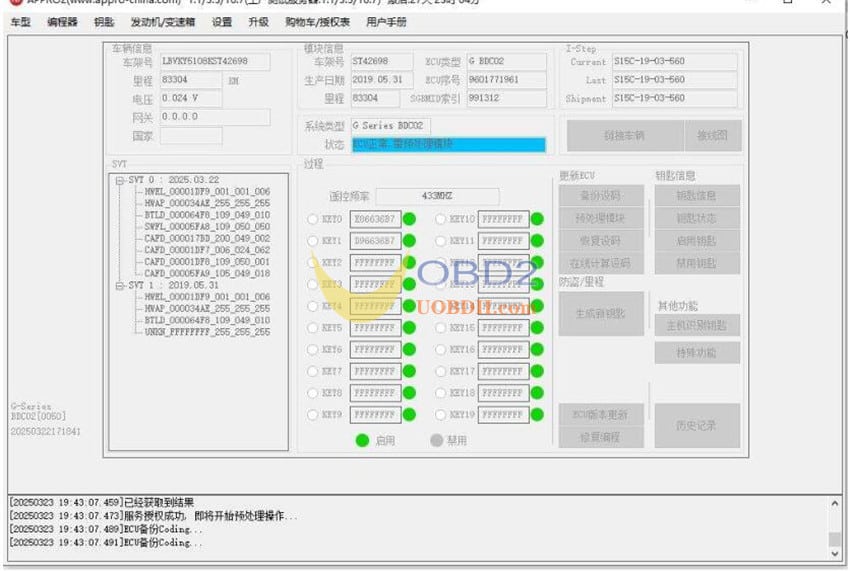The height and width of the screenshot is (571, 850).
Task: Select UNBN_FFFFFFFF_255_255_255 tree row
Action: tap(207, 332)
